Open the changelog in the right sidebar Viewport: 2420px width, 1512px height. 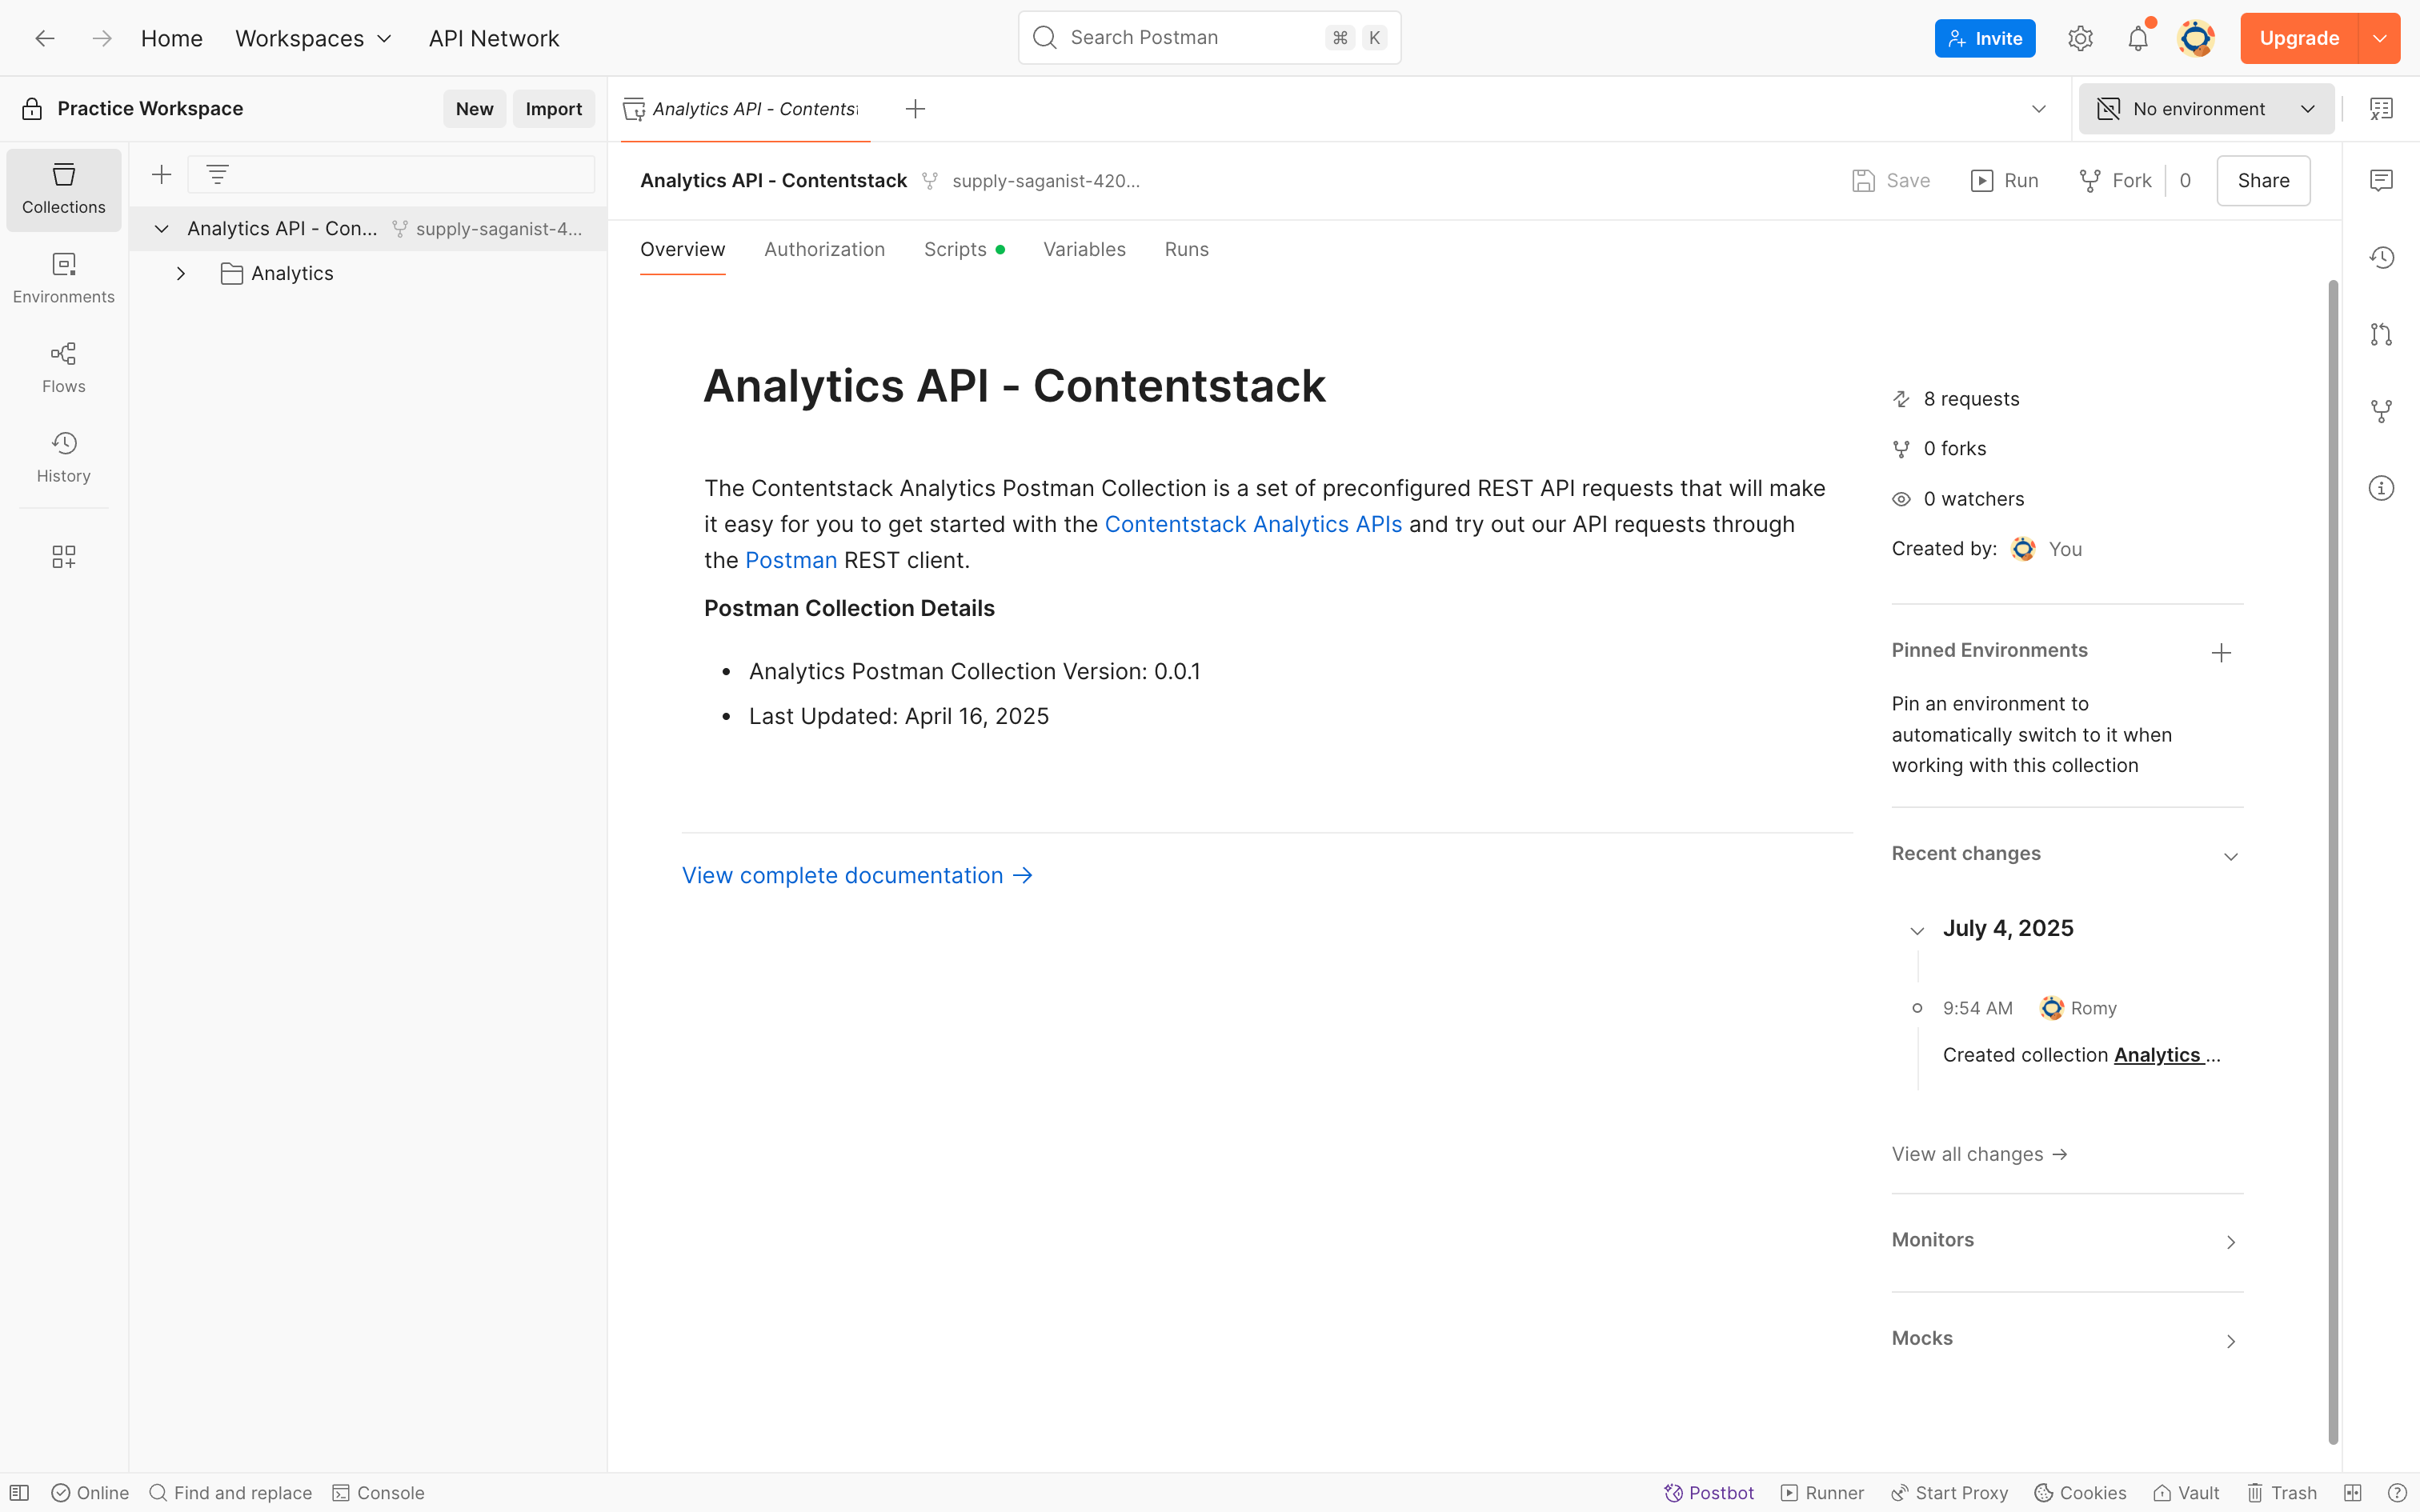[2381, 257]
